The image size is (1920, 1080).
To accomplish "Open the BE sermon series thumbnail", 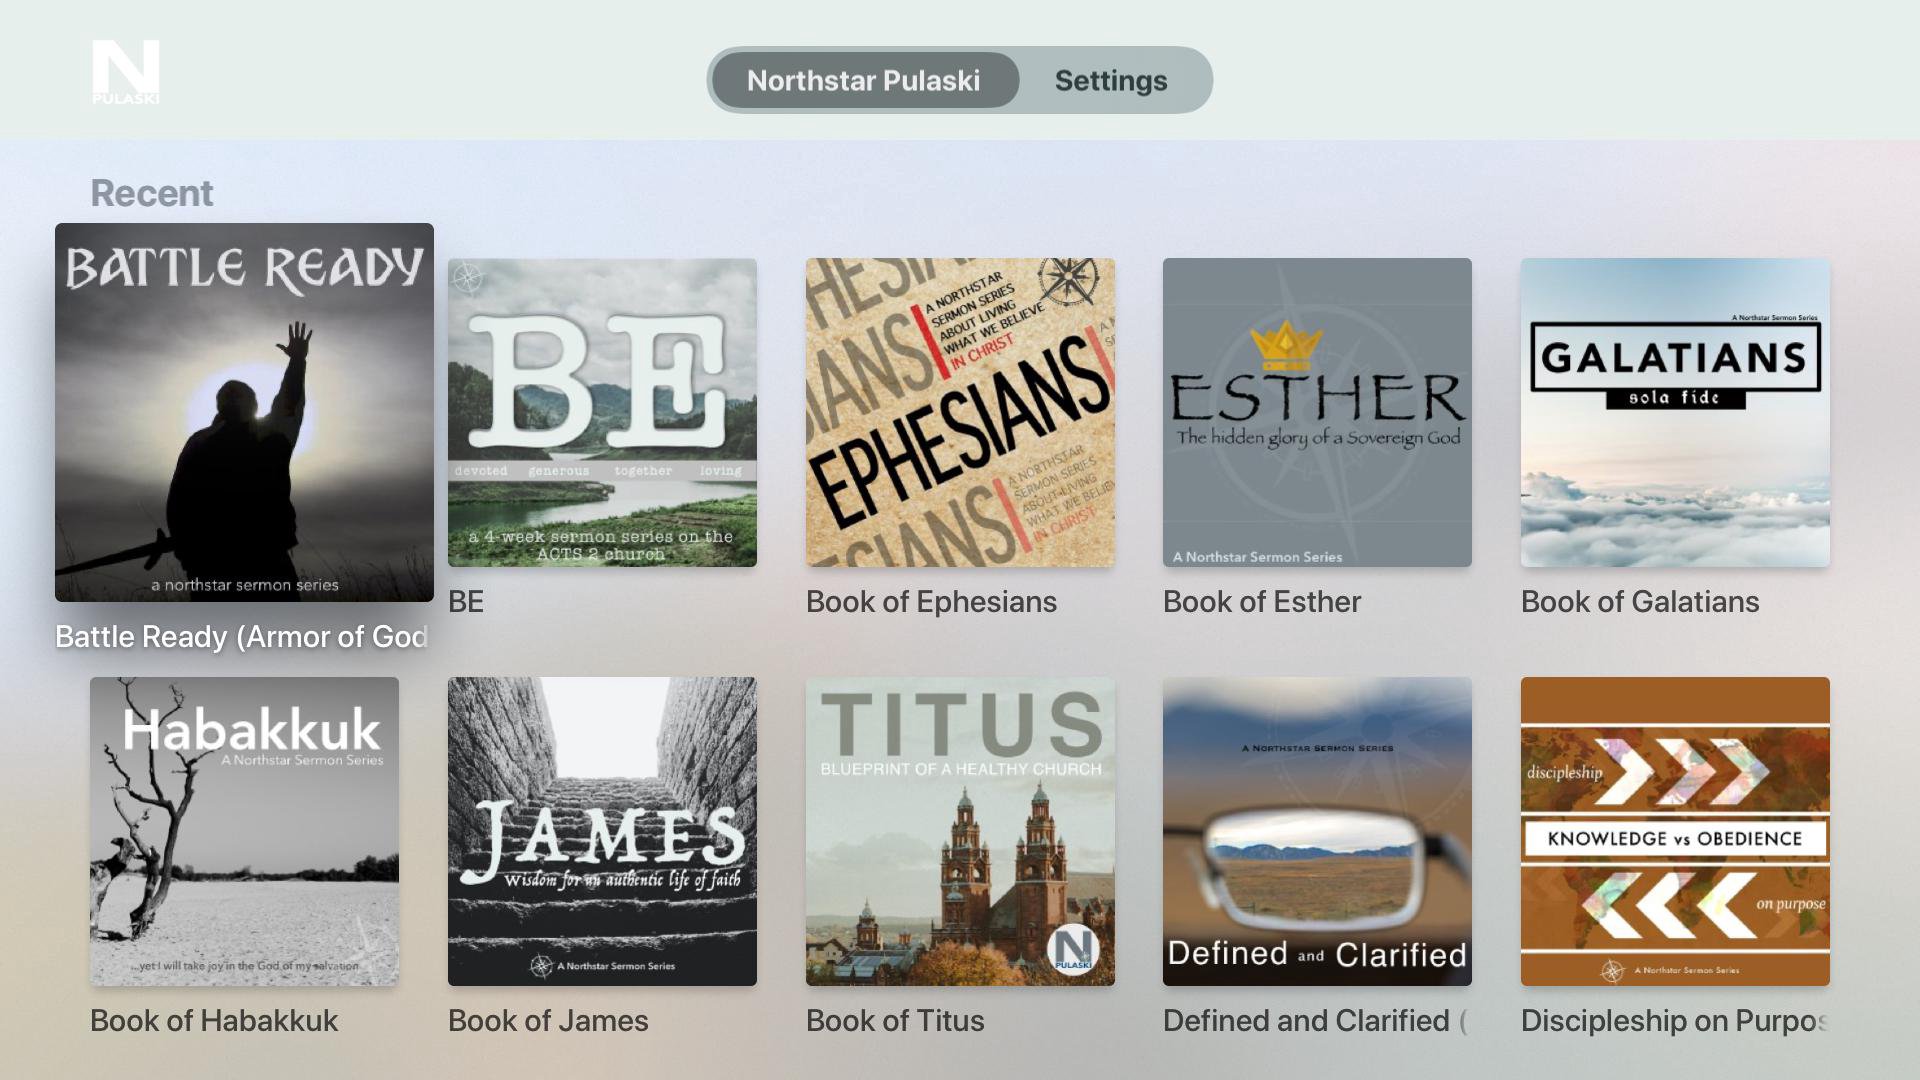I will tap(602, 412).
